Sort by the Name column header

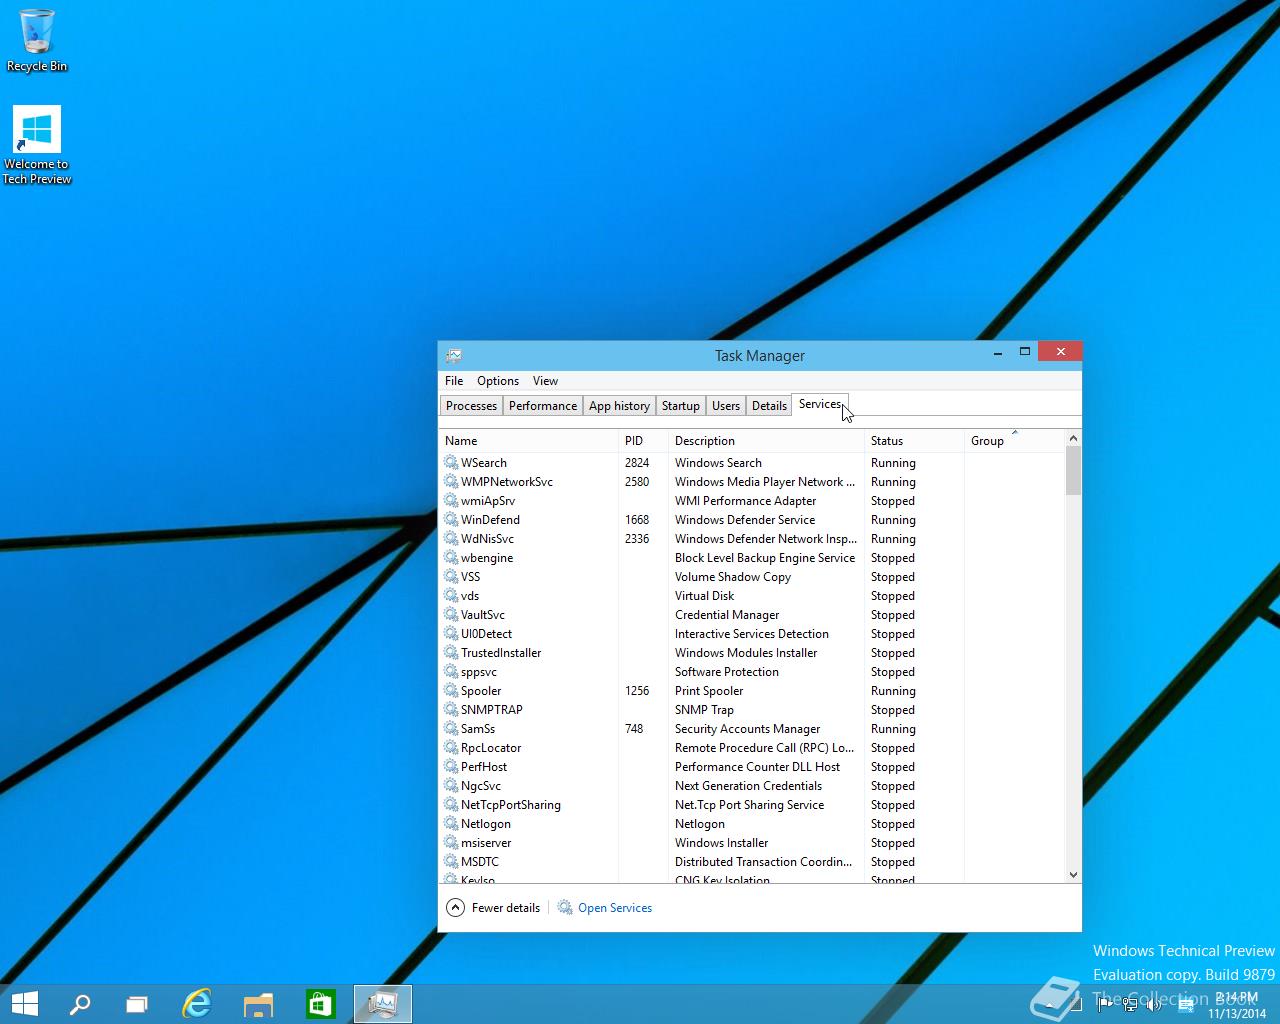pyautogui.click(x=529, y=440)
